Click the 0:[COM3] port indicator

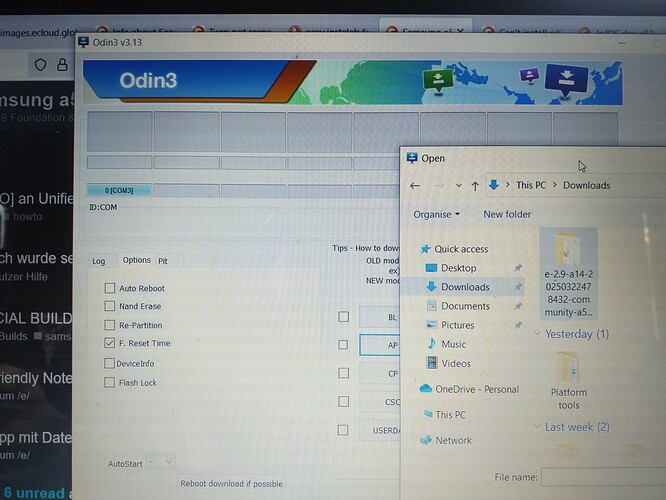(x=119, y=190)
